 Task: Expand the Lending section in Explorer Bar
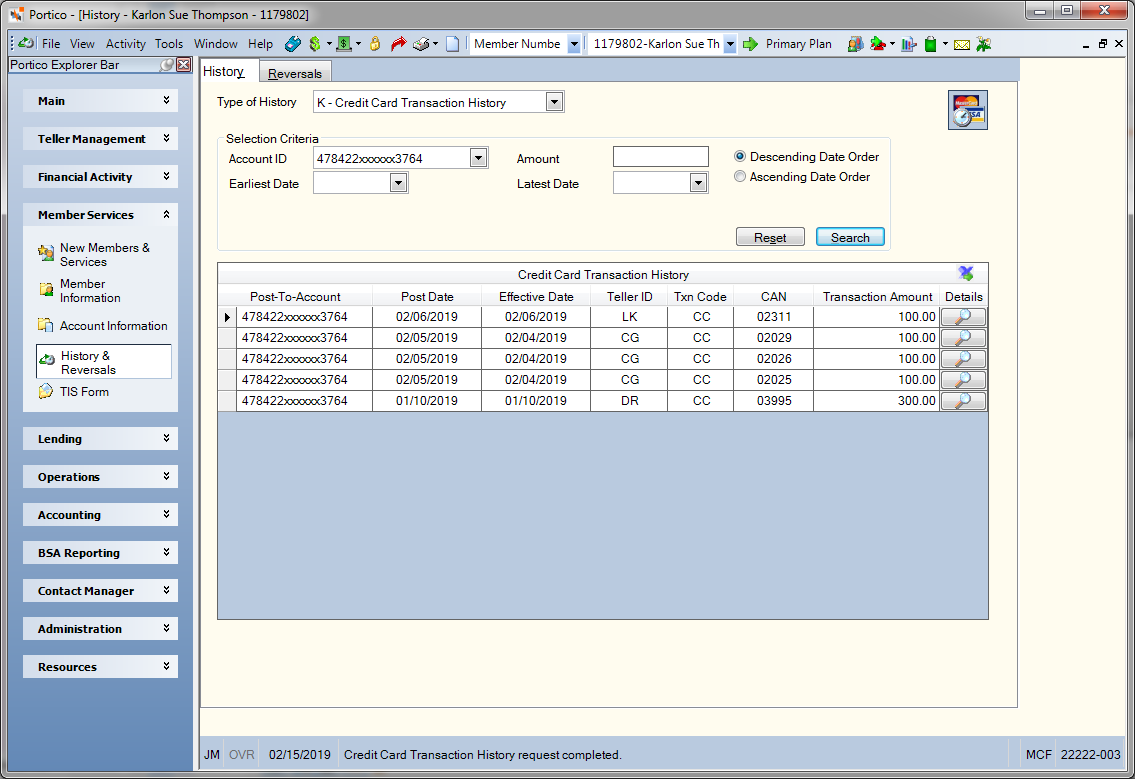(101, 439)
